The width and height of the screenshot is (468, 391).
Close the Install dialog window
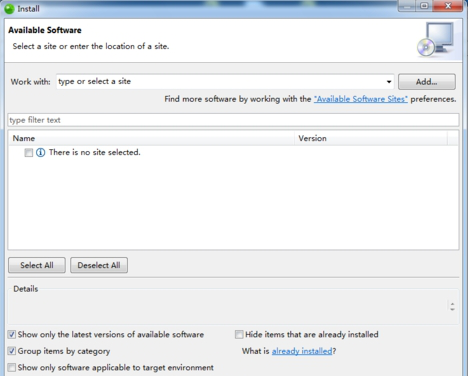448,6
